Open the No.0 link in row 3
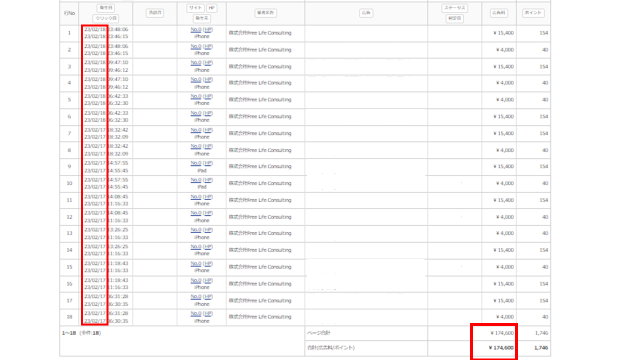 (196, 63)
